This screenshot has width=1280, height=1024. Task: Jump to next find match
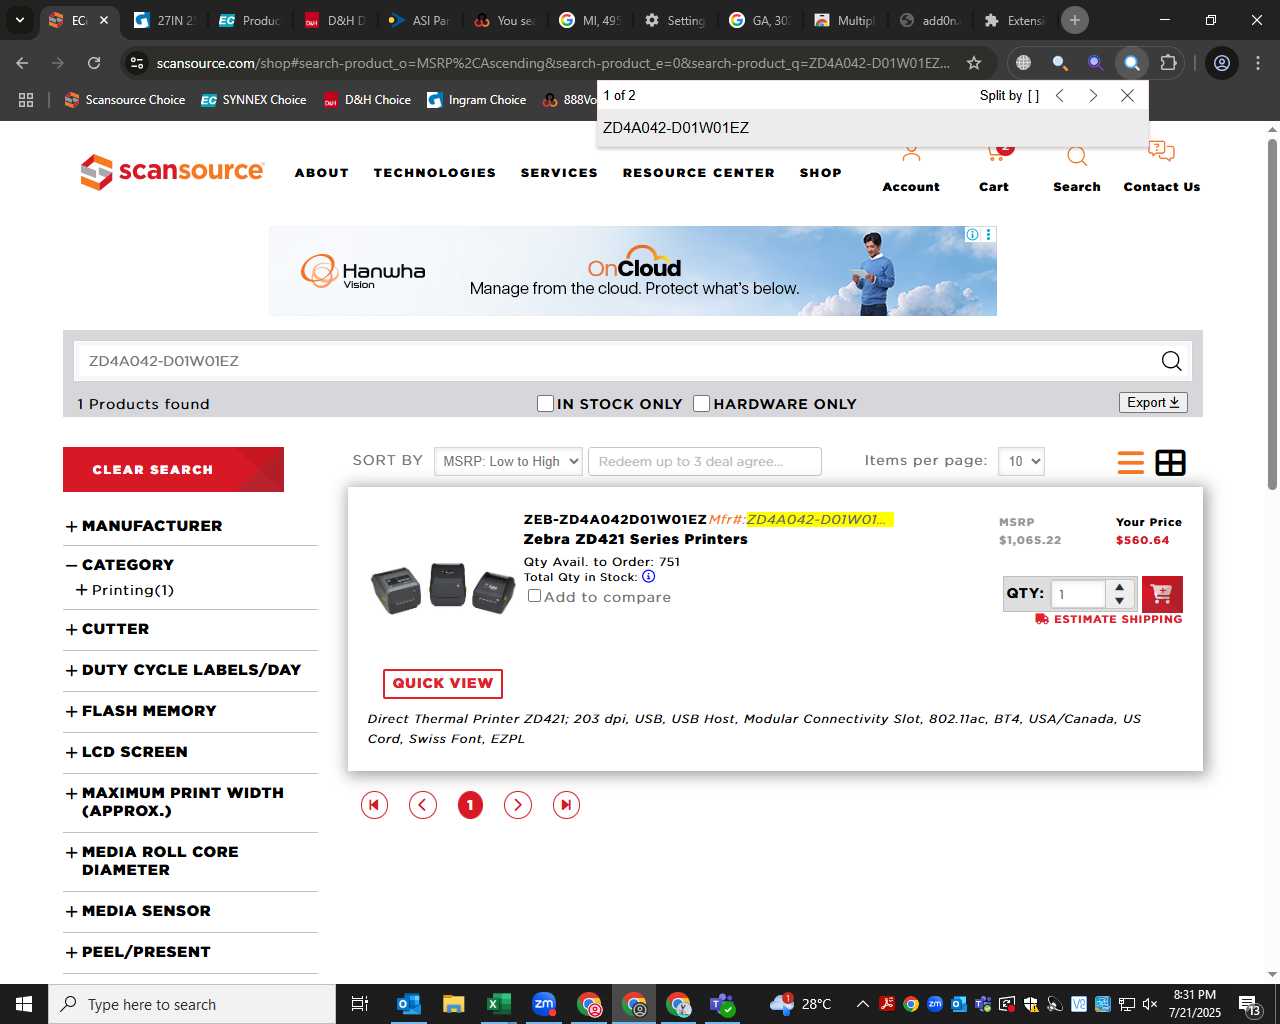(x=1093, y=95)
